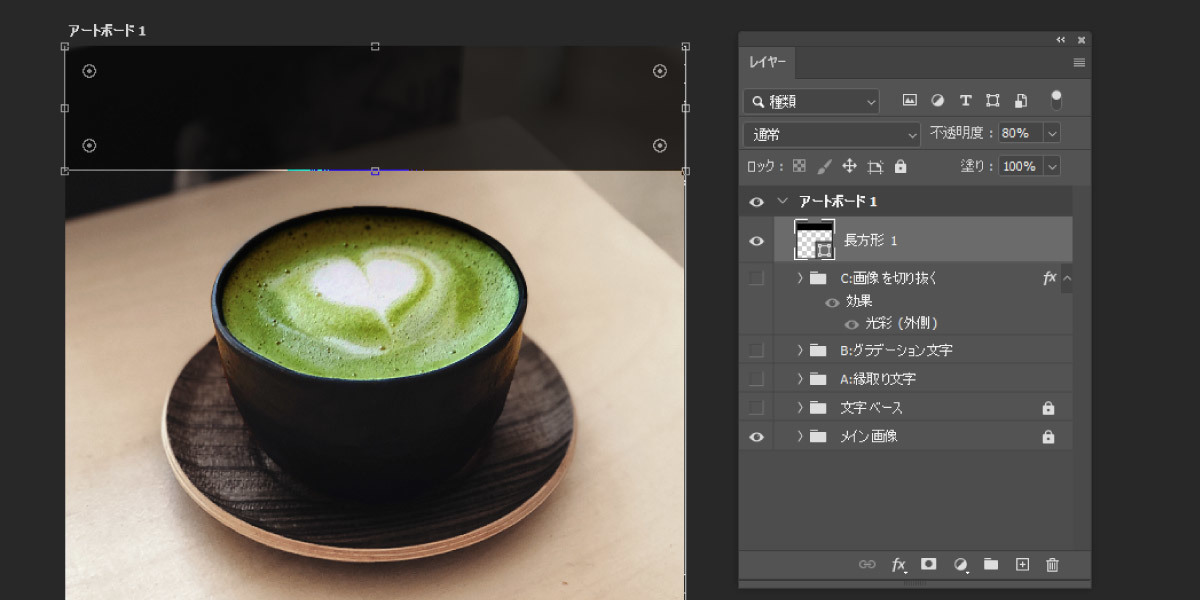Open the 塗り fill slider arrow

coord(1051,166)
